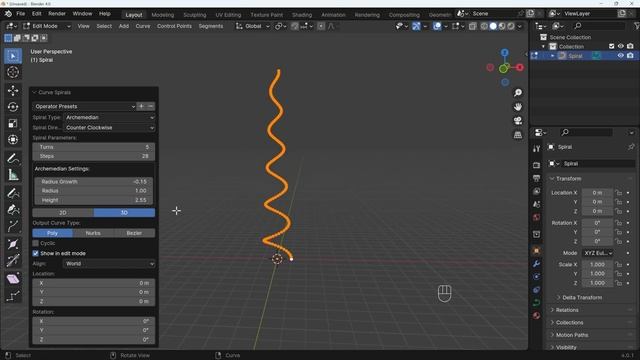Open the Curve menu in viewport header

[x=143, y=26]
